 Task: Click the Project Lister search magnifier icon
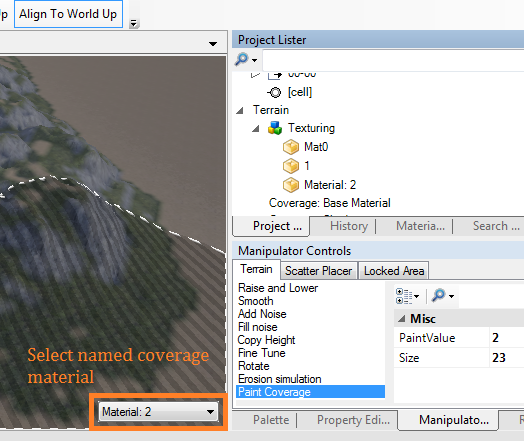point(242,59)
